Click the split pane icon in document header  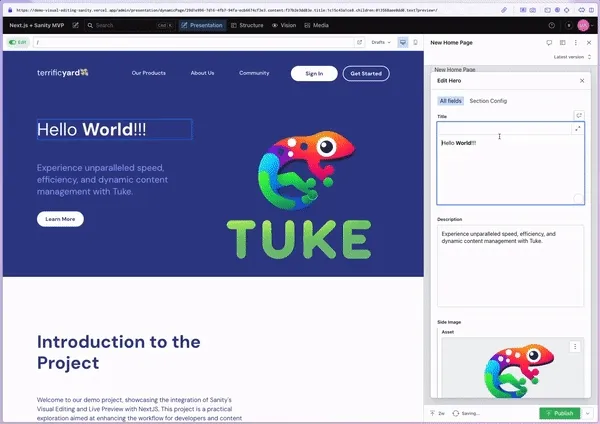562,43
